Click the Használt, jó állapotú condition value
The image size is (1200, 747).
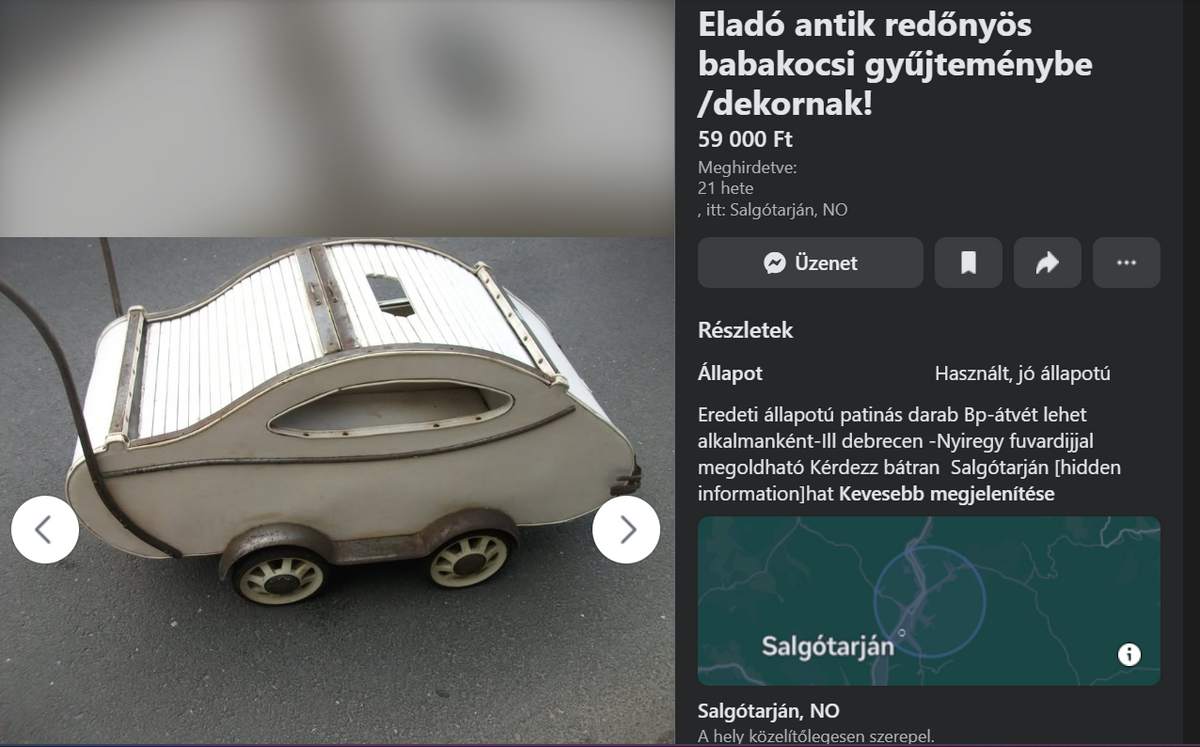pos(1022,374)
